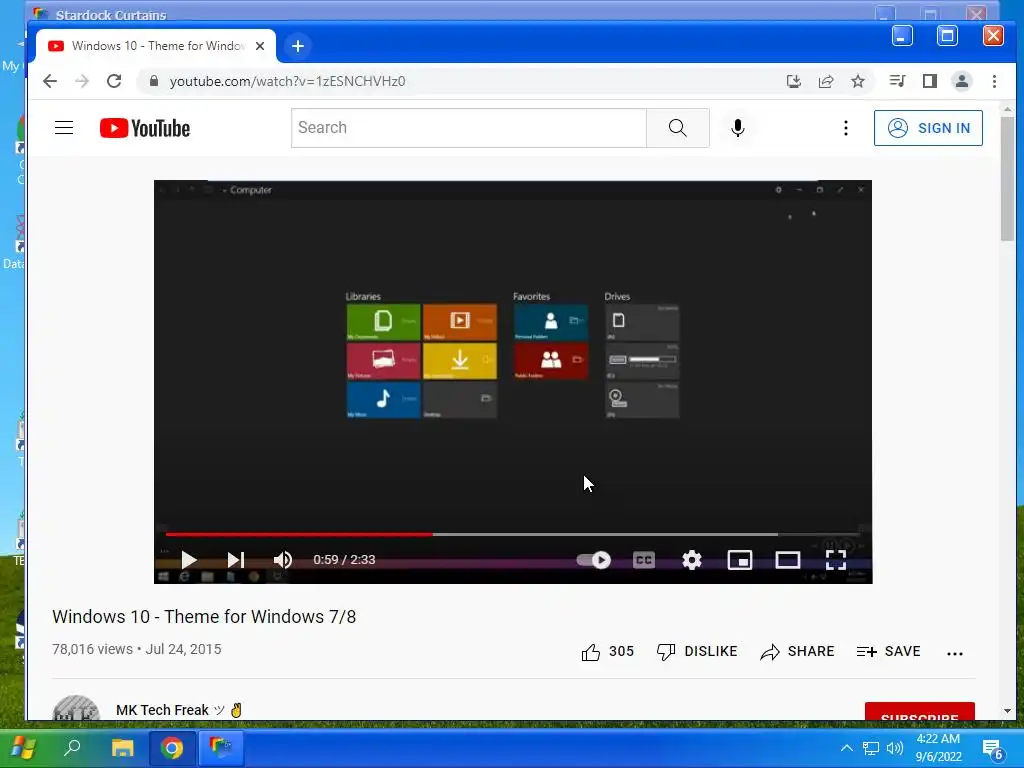Play the video

tap(189, 560)
